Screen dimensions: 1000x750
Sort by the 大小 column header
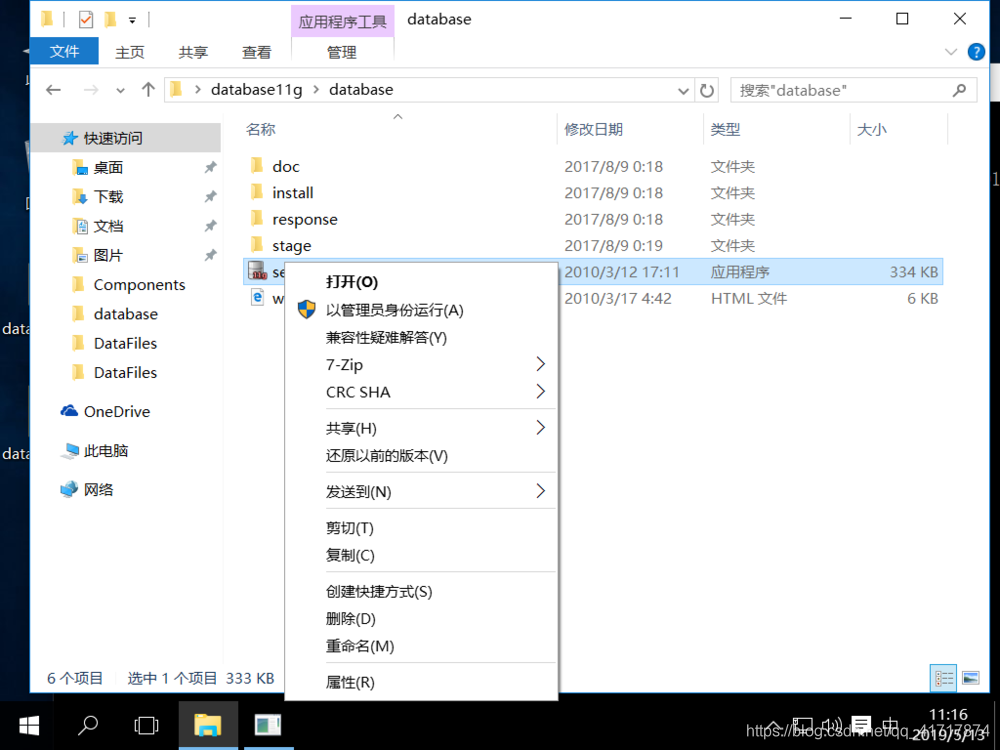872,129
